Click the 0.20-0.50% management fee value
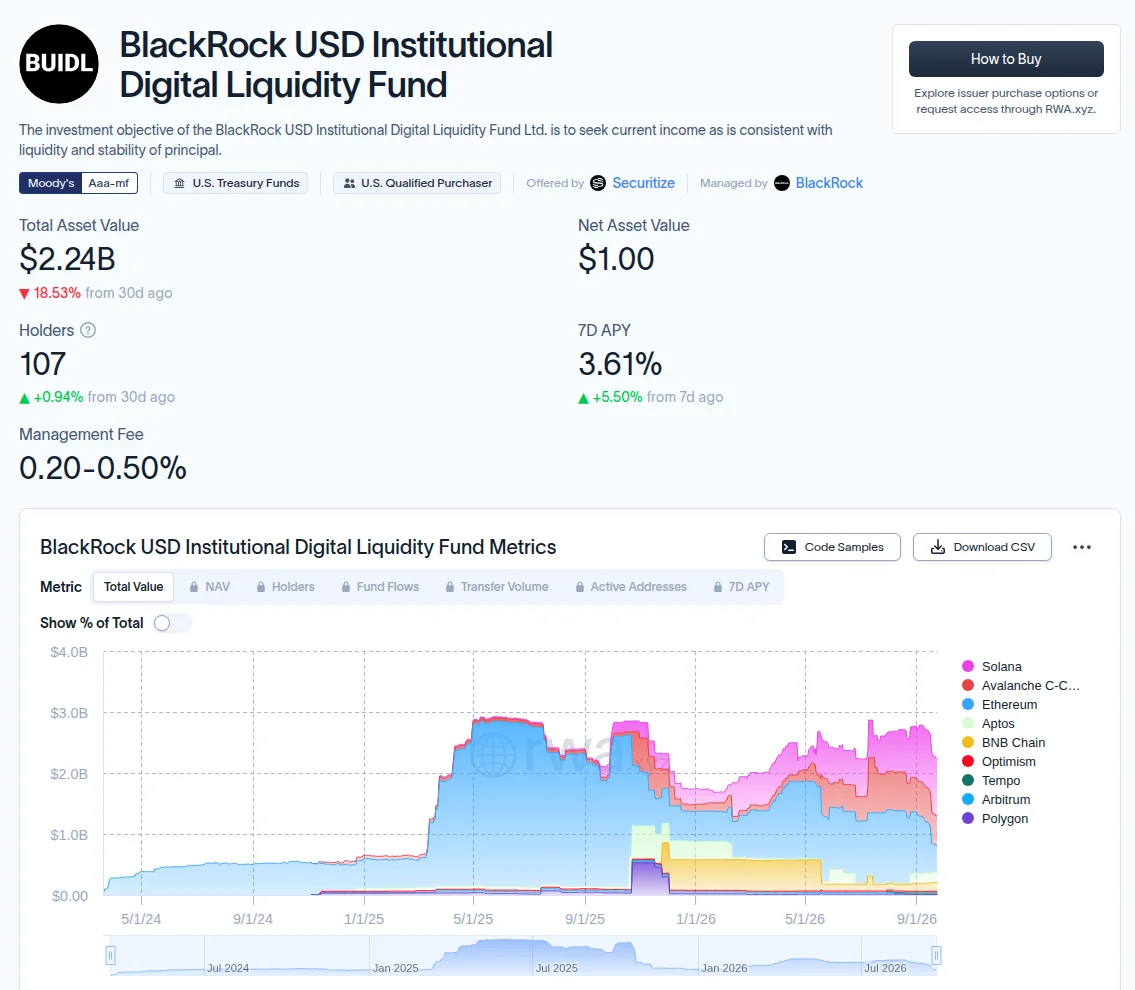Viewport: 1135px width, 990px height. (x=103, y=468)
